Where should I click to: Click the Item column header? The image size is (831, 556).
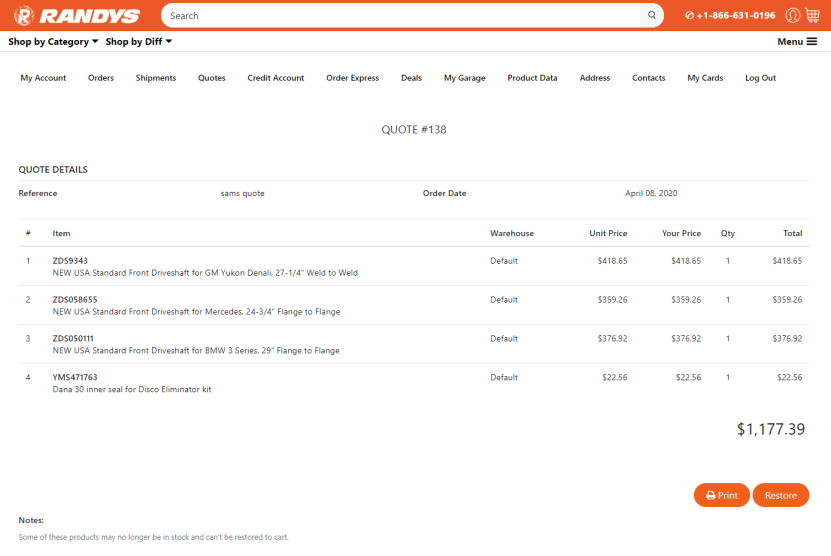[61, 233]
